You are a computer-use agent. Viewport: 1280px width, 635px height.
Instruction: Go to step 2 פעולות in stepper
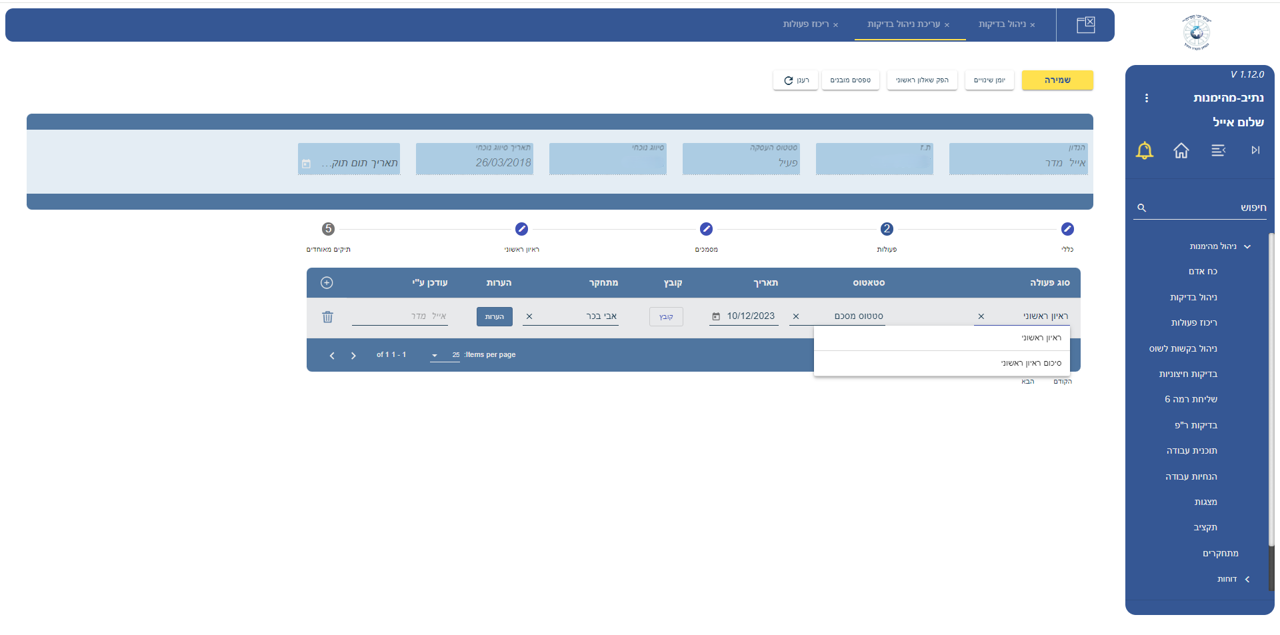[x=886, y=229]
